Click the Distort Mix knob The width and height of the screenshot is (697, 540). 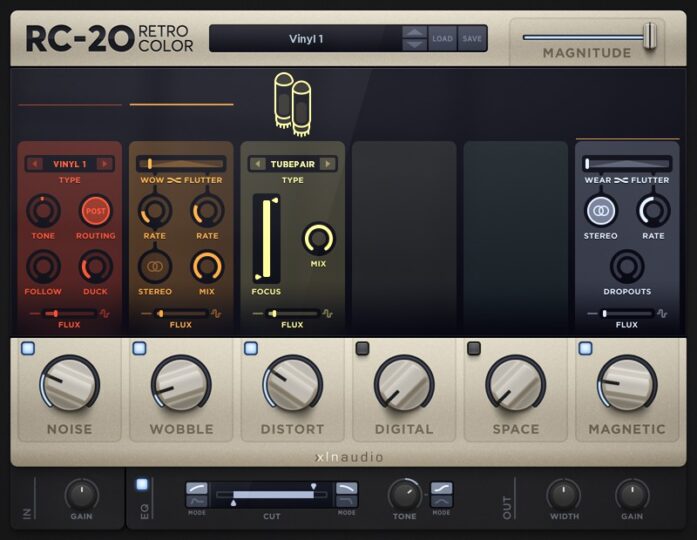(x=318, y=239)
